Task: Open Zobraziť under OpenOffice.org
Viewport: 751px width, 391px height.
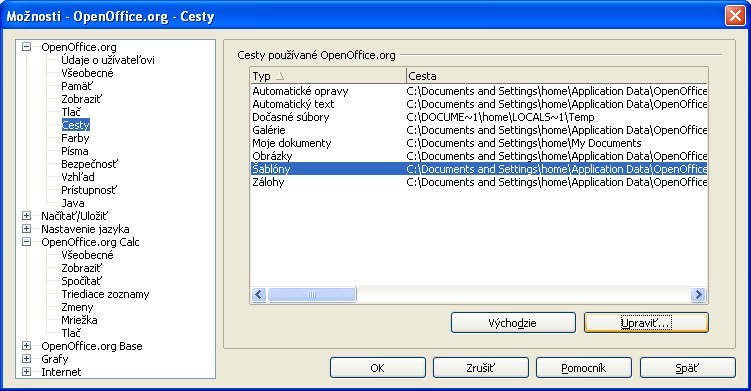Action: point(81,99)
